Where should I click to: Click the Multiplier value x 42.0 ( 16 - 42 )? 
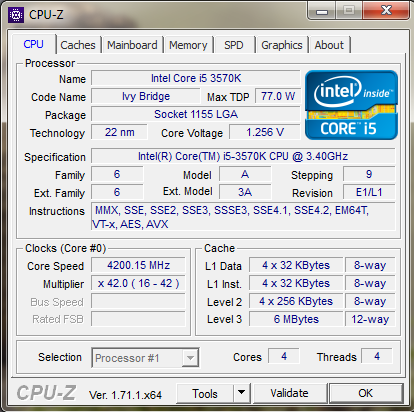(138, 283)
